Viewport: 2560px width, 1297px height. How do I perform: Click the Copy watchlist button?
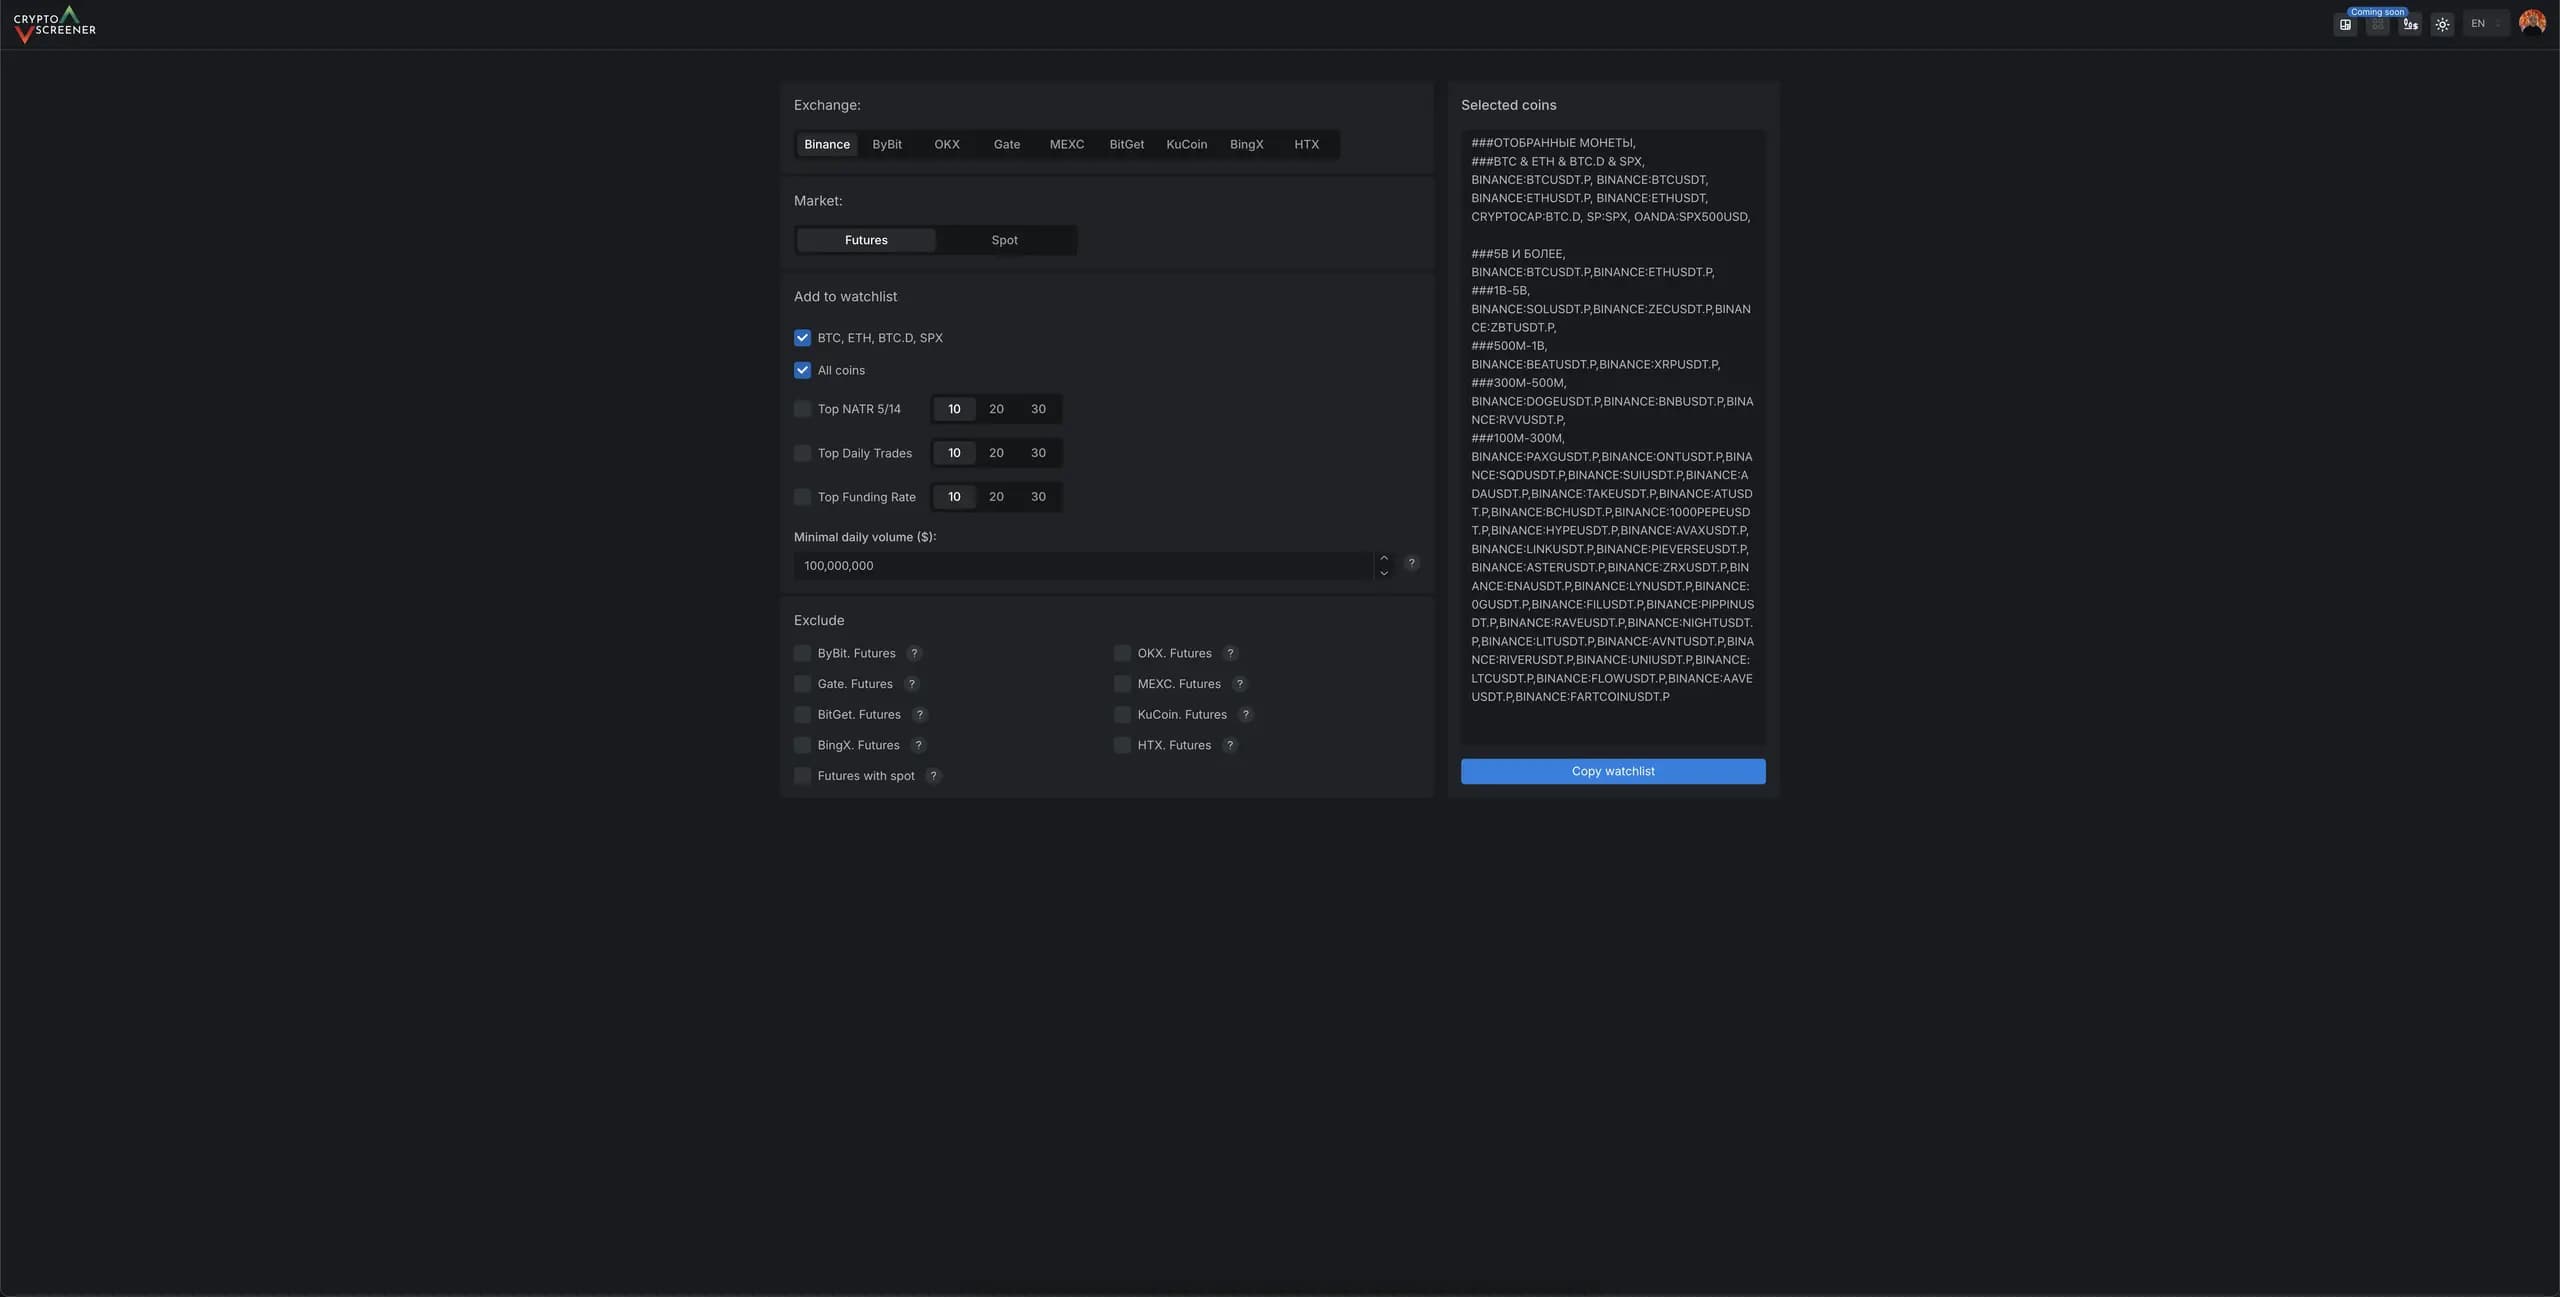[x=1612, y=771]
